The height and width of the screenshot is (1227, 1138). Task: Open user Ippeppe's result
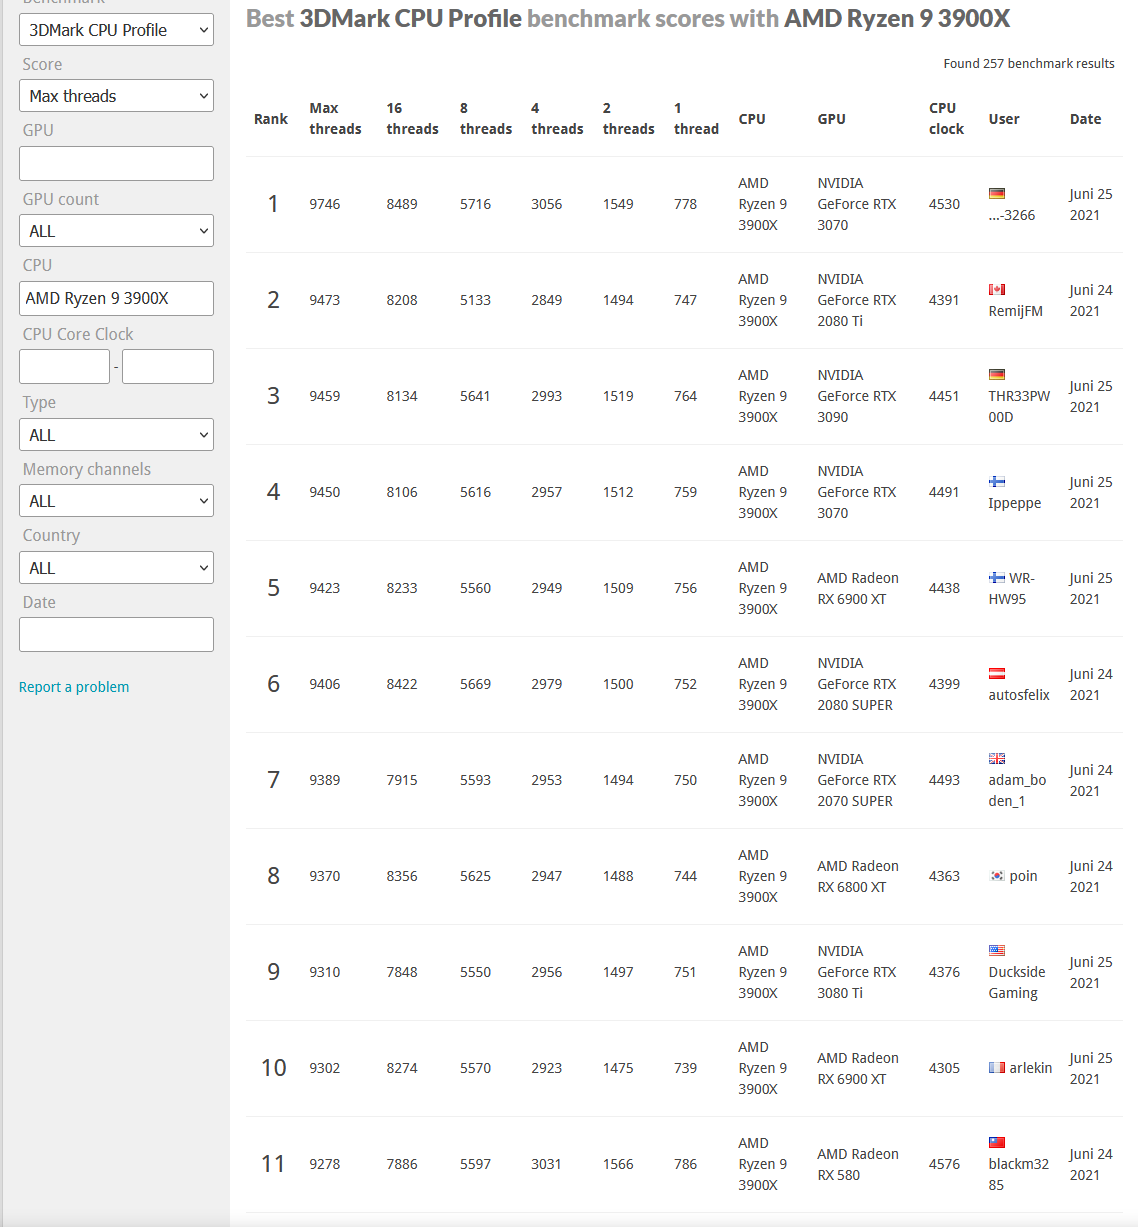1015,503
